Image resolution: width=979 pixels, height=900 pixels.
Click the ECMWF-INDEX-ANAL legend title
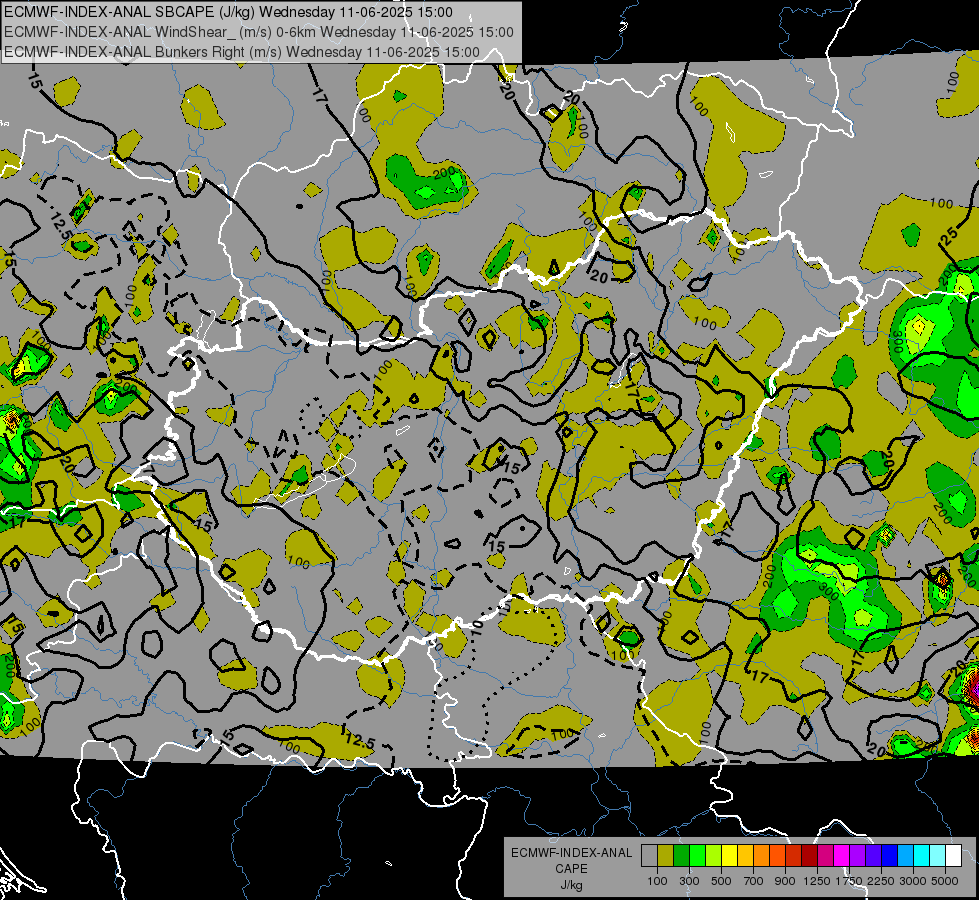coord(571,853)
